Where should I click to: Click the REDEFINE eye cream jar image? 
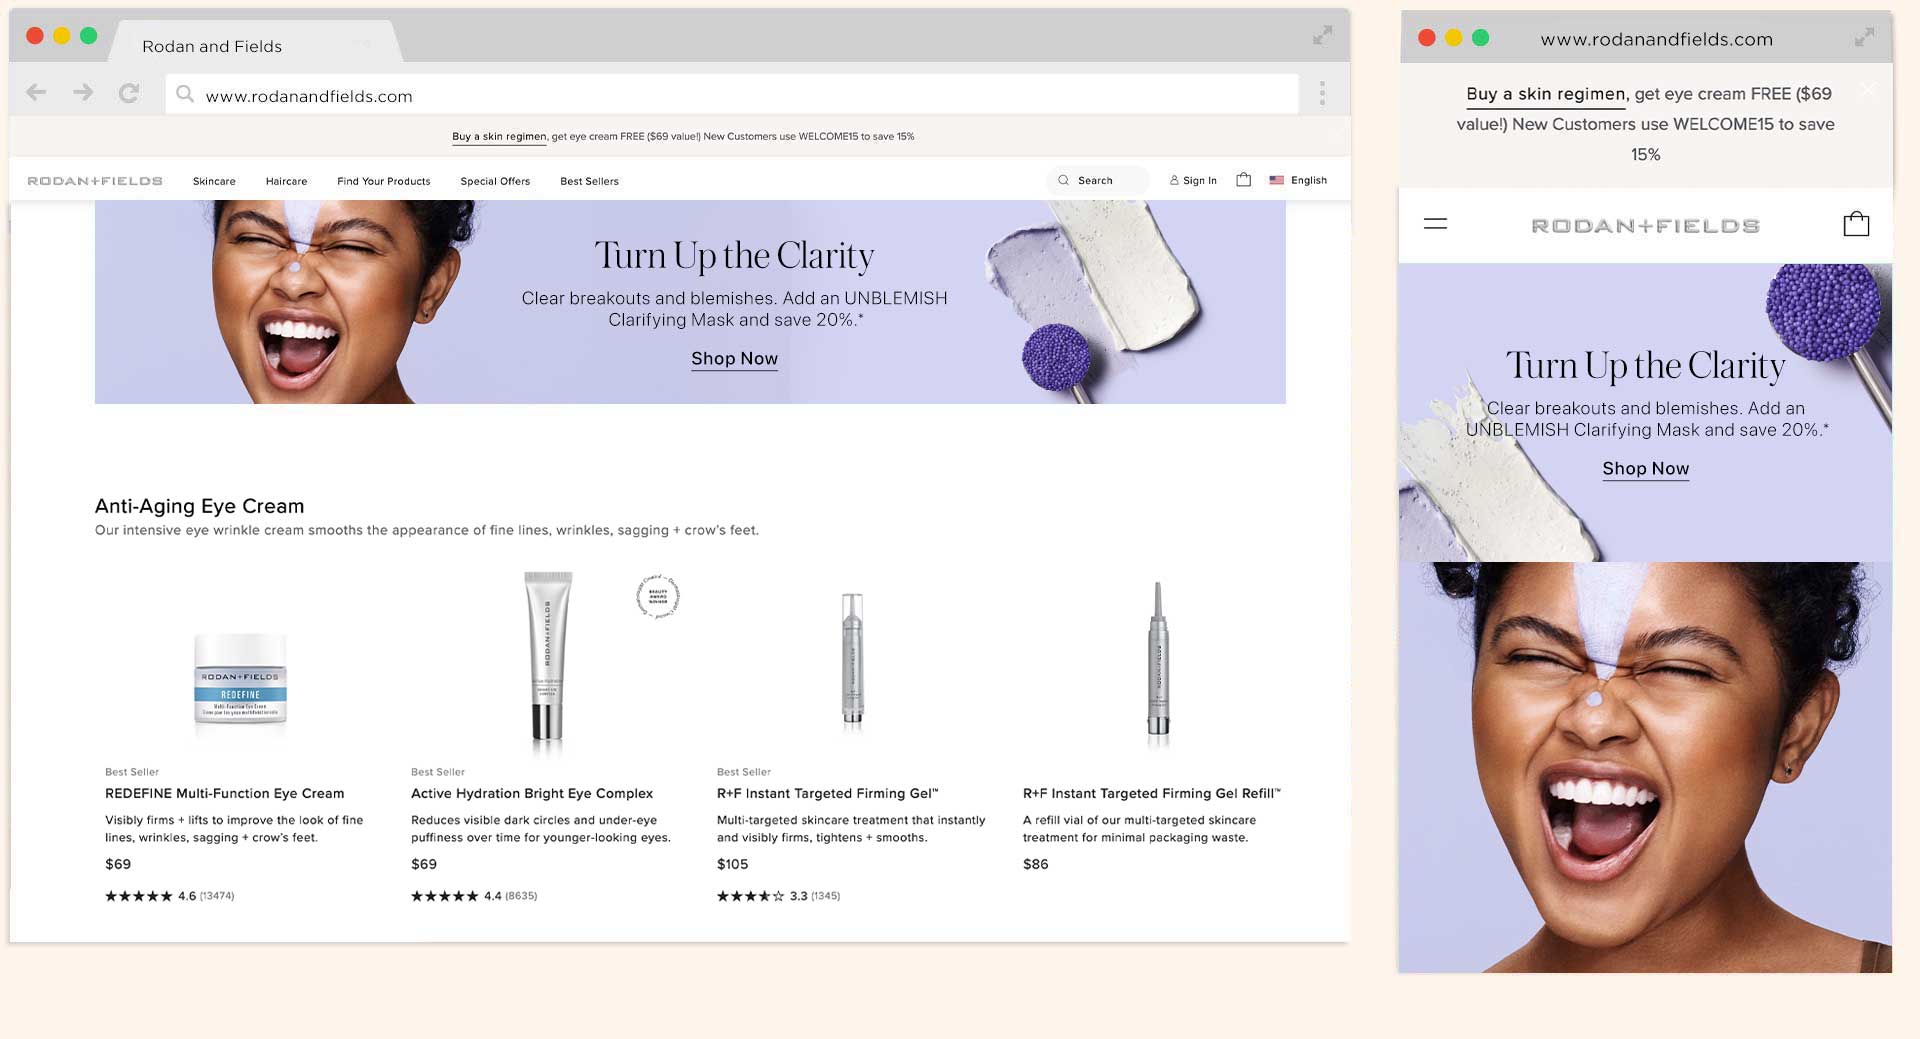pyautogui.click(x=240, y=678)
